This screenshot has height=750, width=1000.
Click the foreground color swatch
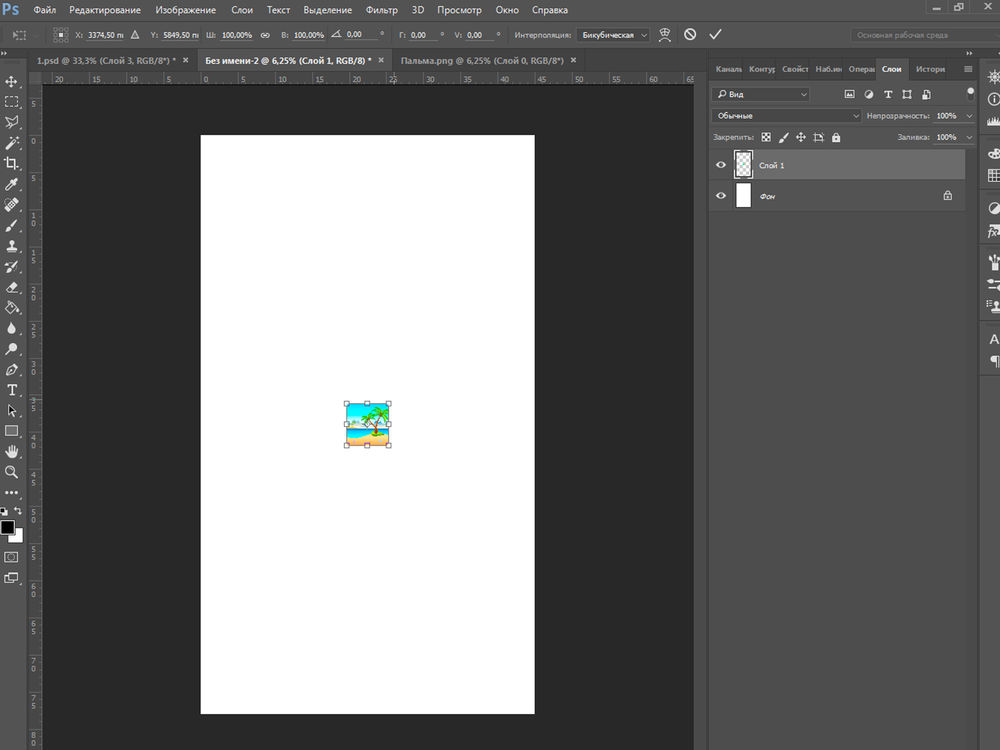click(x=8, y=527)
